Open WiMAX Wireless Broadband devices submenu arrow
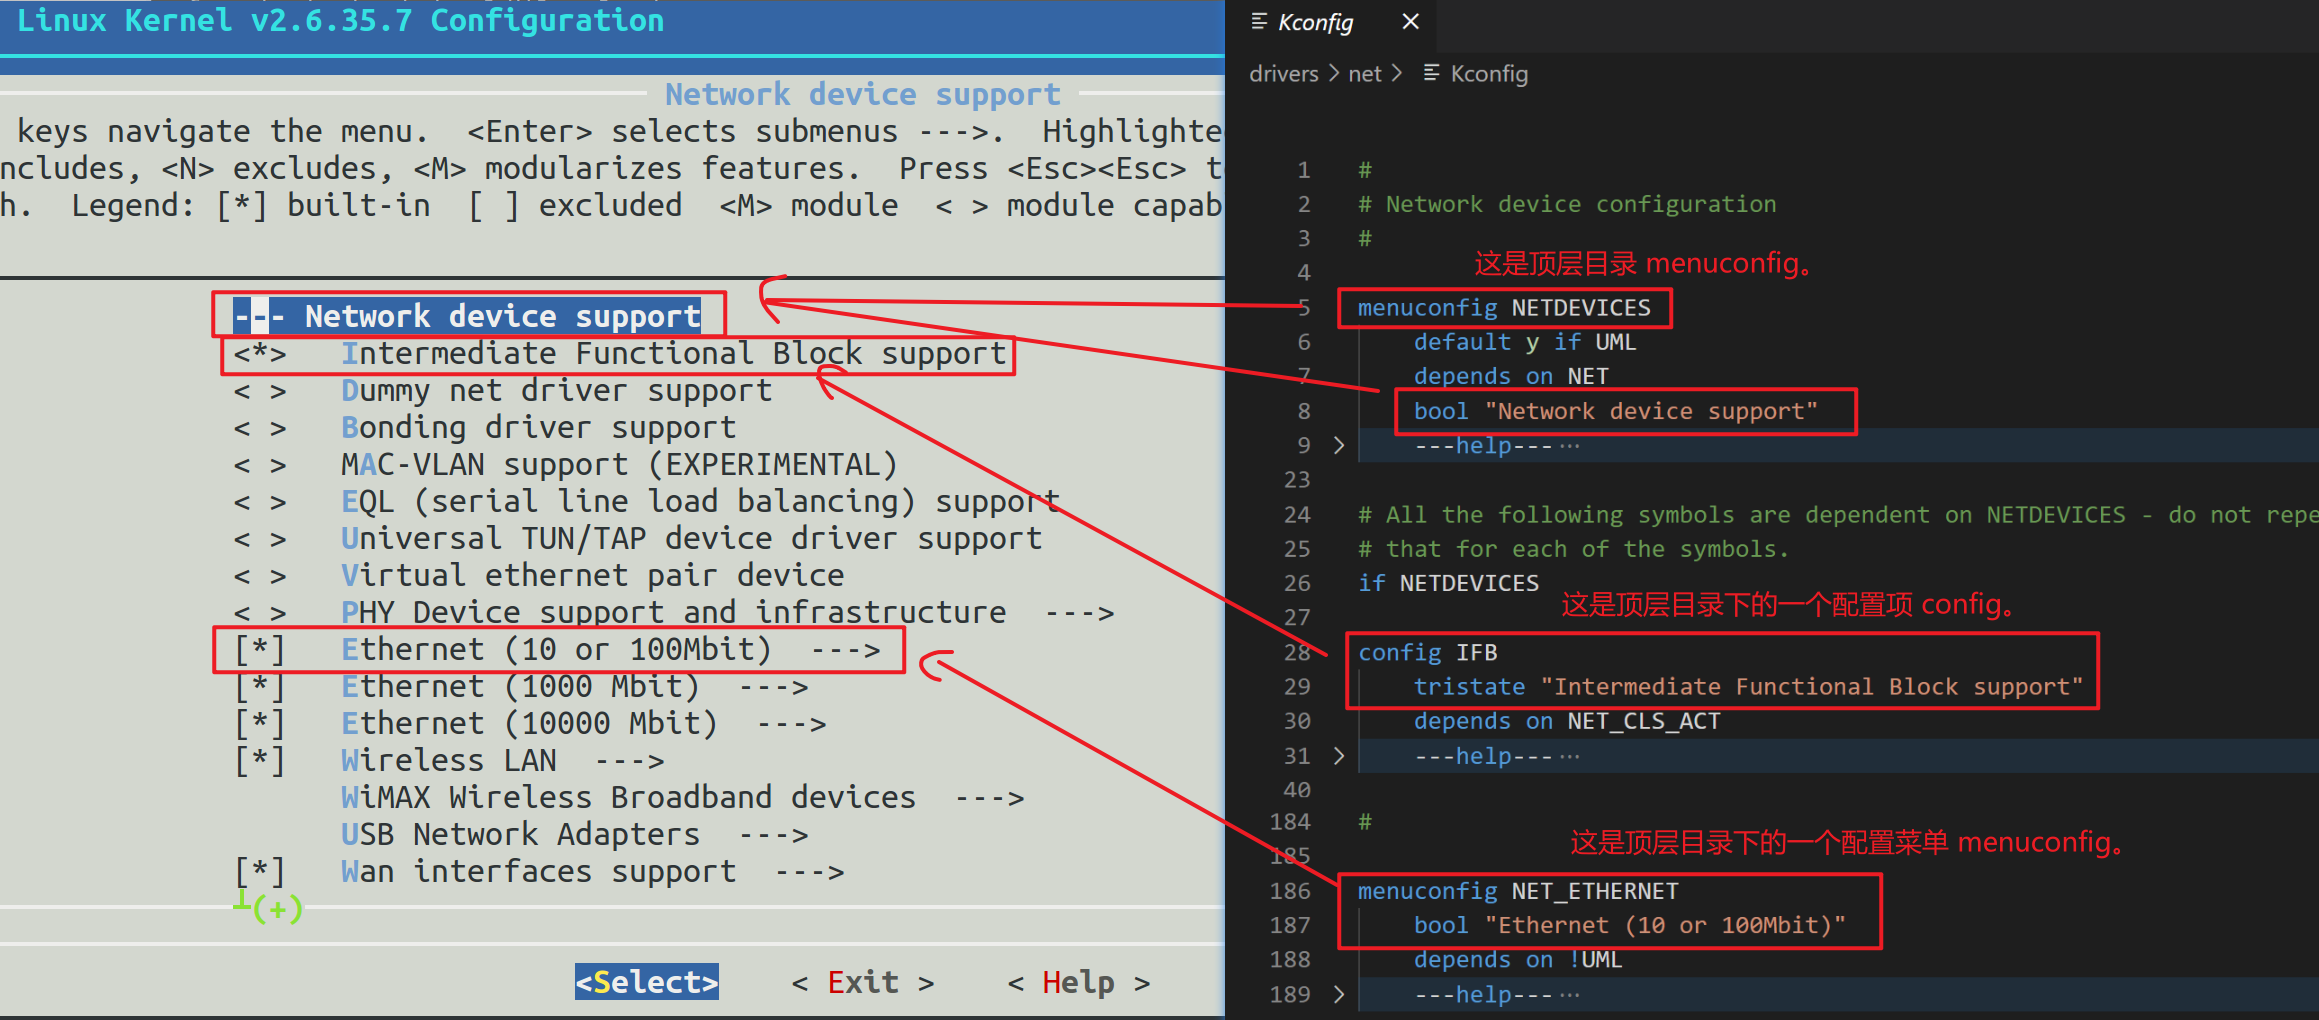This screenshot has width=2319, height=1020. (x=989, y=798)
